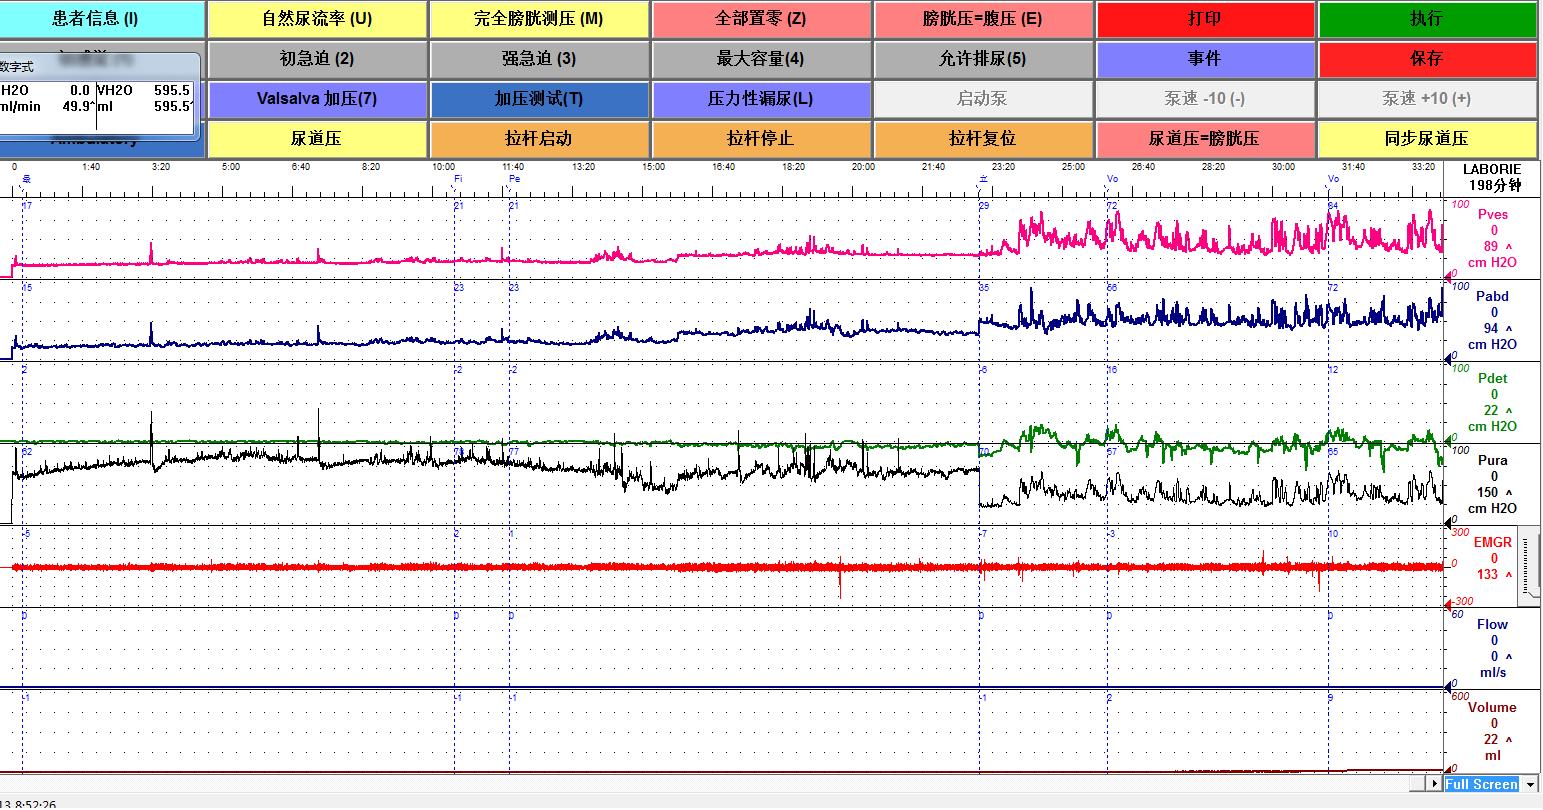1543x810 pixels.
Task: Open the Full Screen view dropdown
Action: point(1535,784)
